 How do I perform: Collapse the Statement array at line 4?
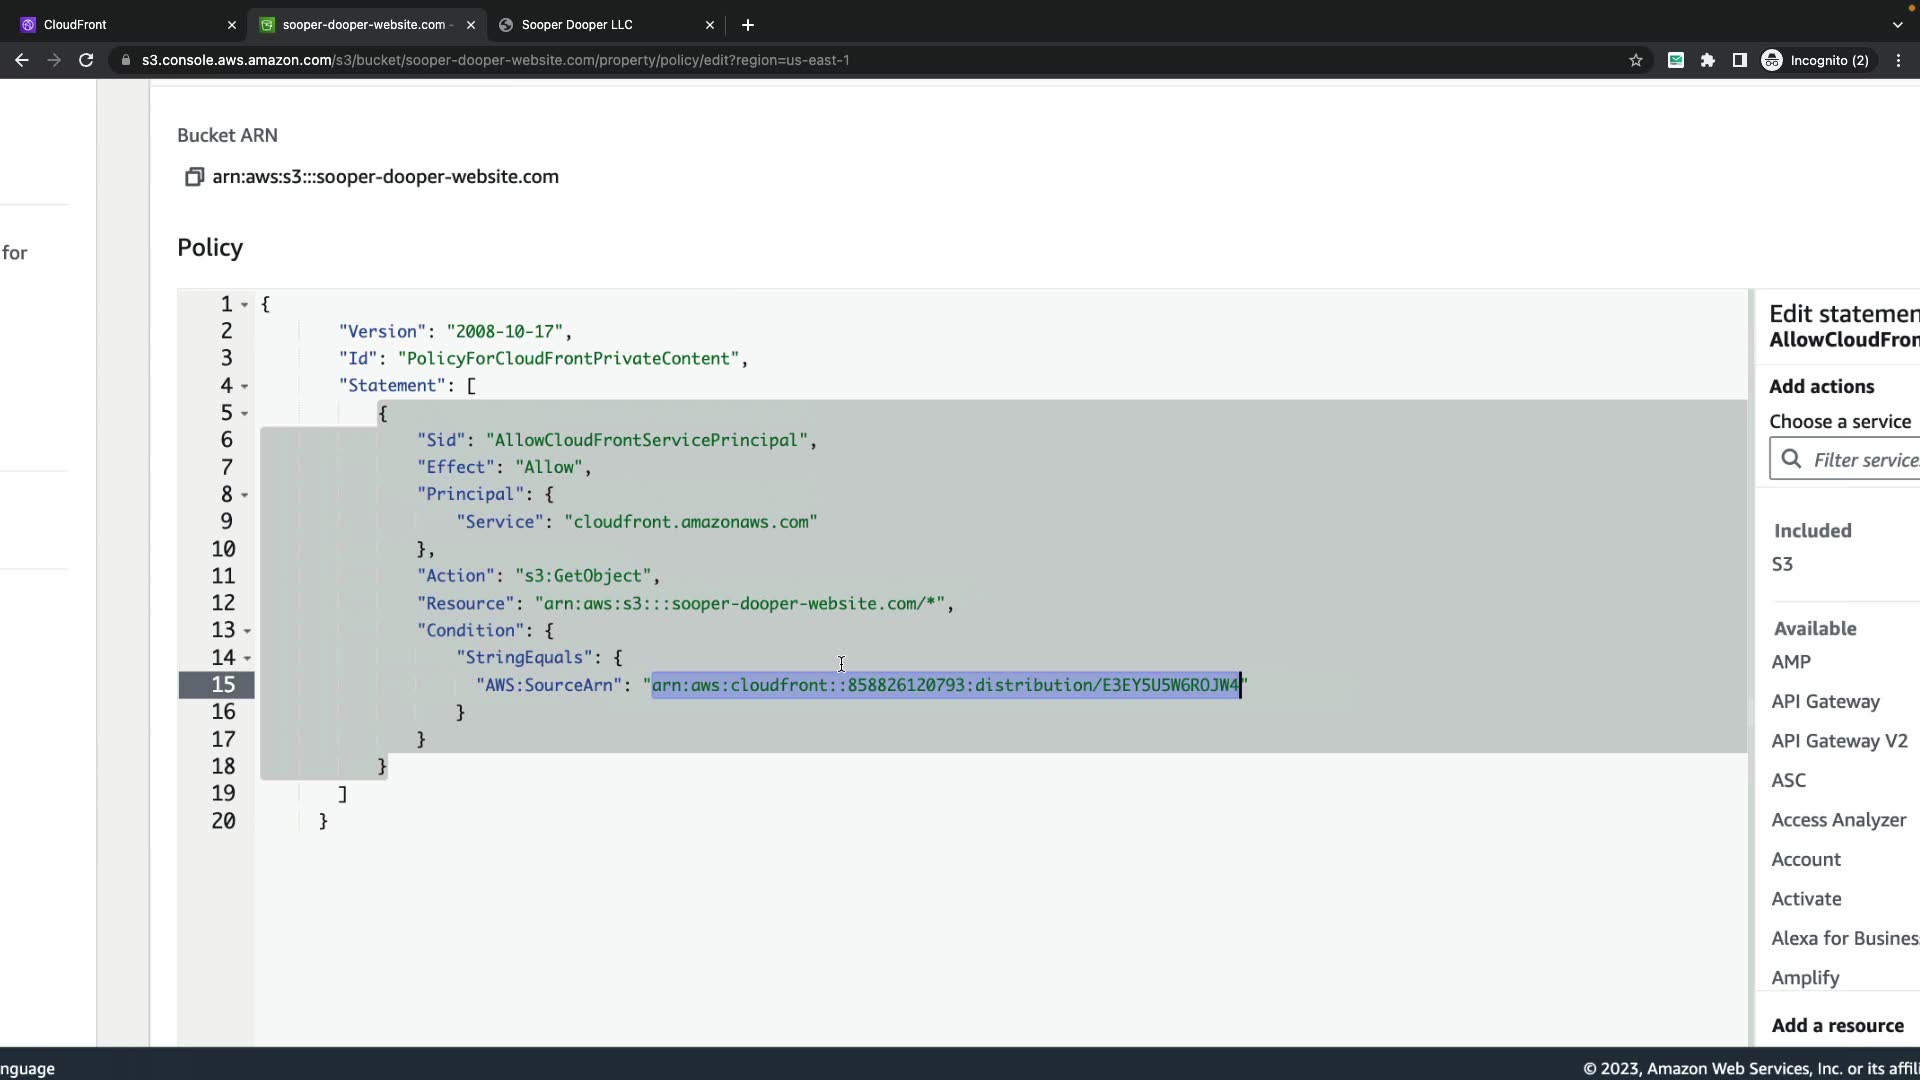click(245, 387)
